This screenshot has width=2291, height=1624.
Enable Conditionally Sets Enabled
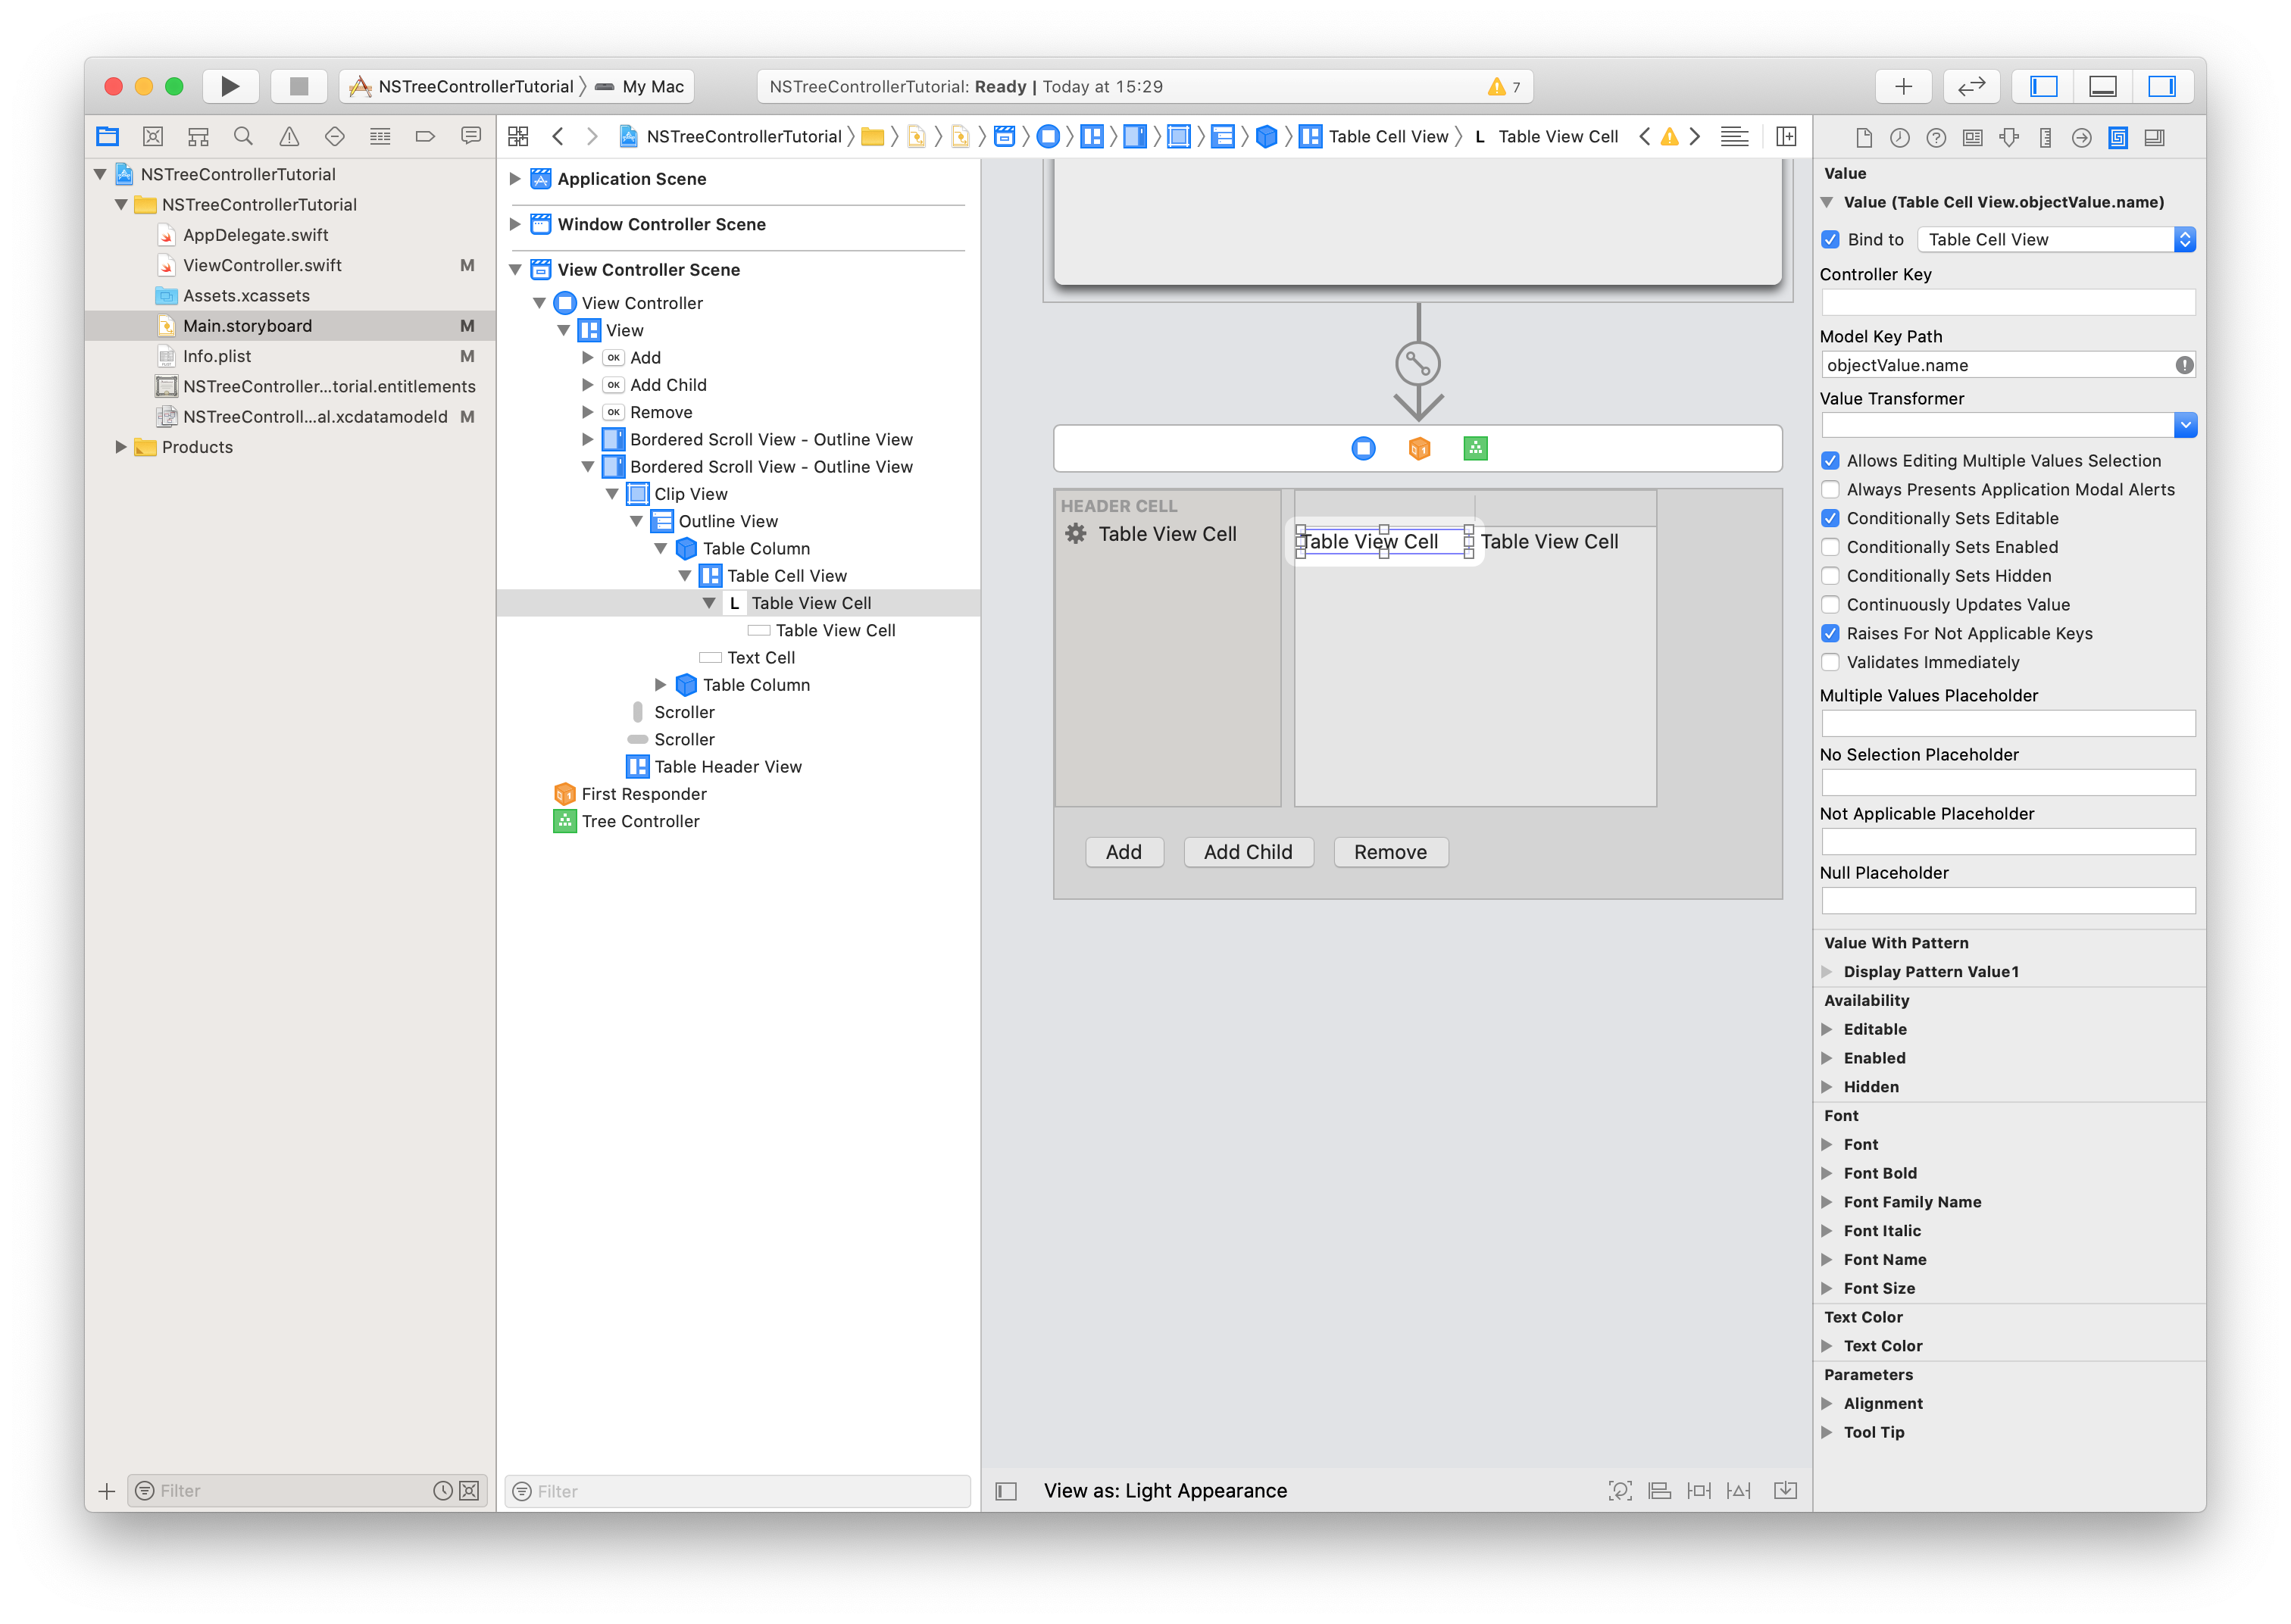point(1830,547)
